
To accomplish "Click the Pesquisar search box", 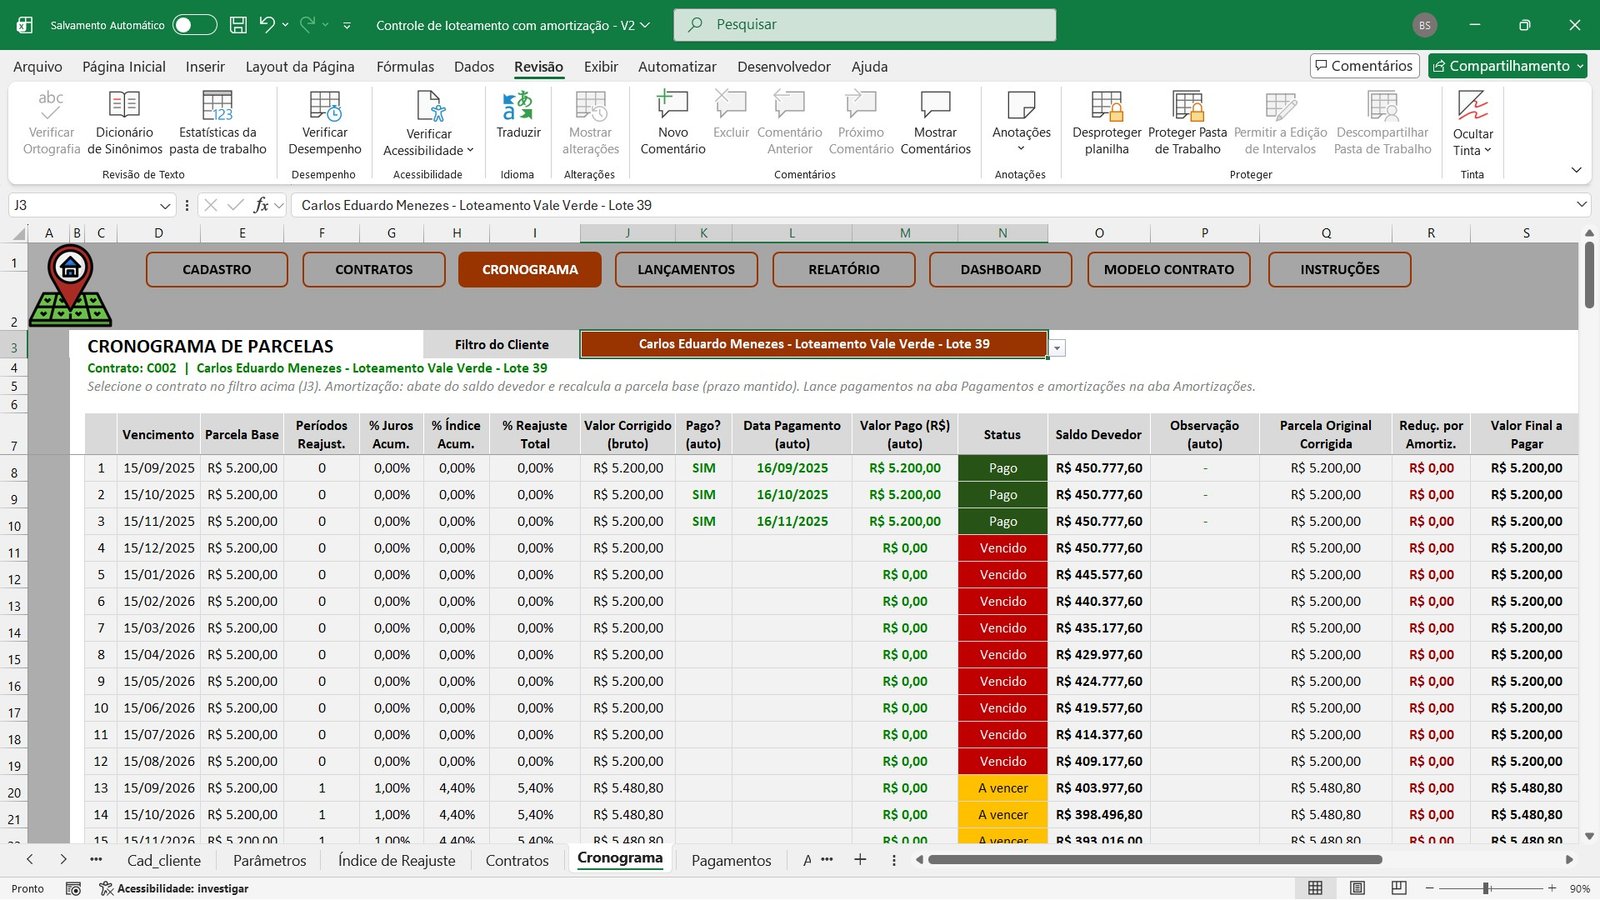I will (x=865, y=25).
